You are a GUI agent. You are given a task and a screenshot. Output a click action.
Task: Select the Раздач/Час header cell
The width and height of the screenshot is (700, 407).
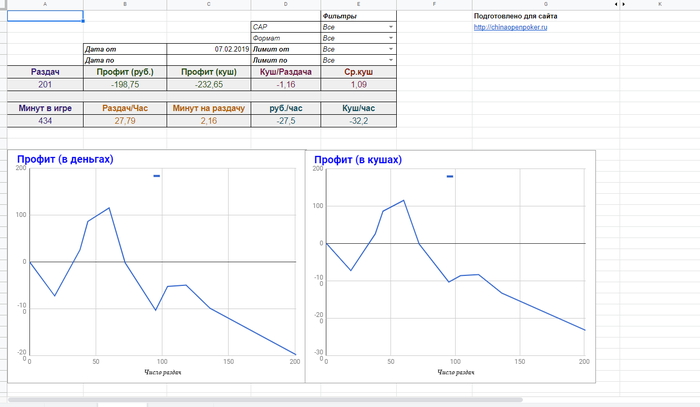125,108
